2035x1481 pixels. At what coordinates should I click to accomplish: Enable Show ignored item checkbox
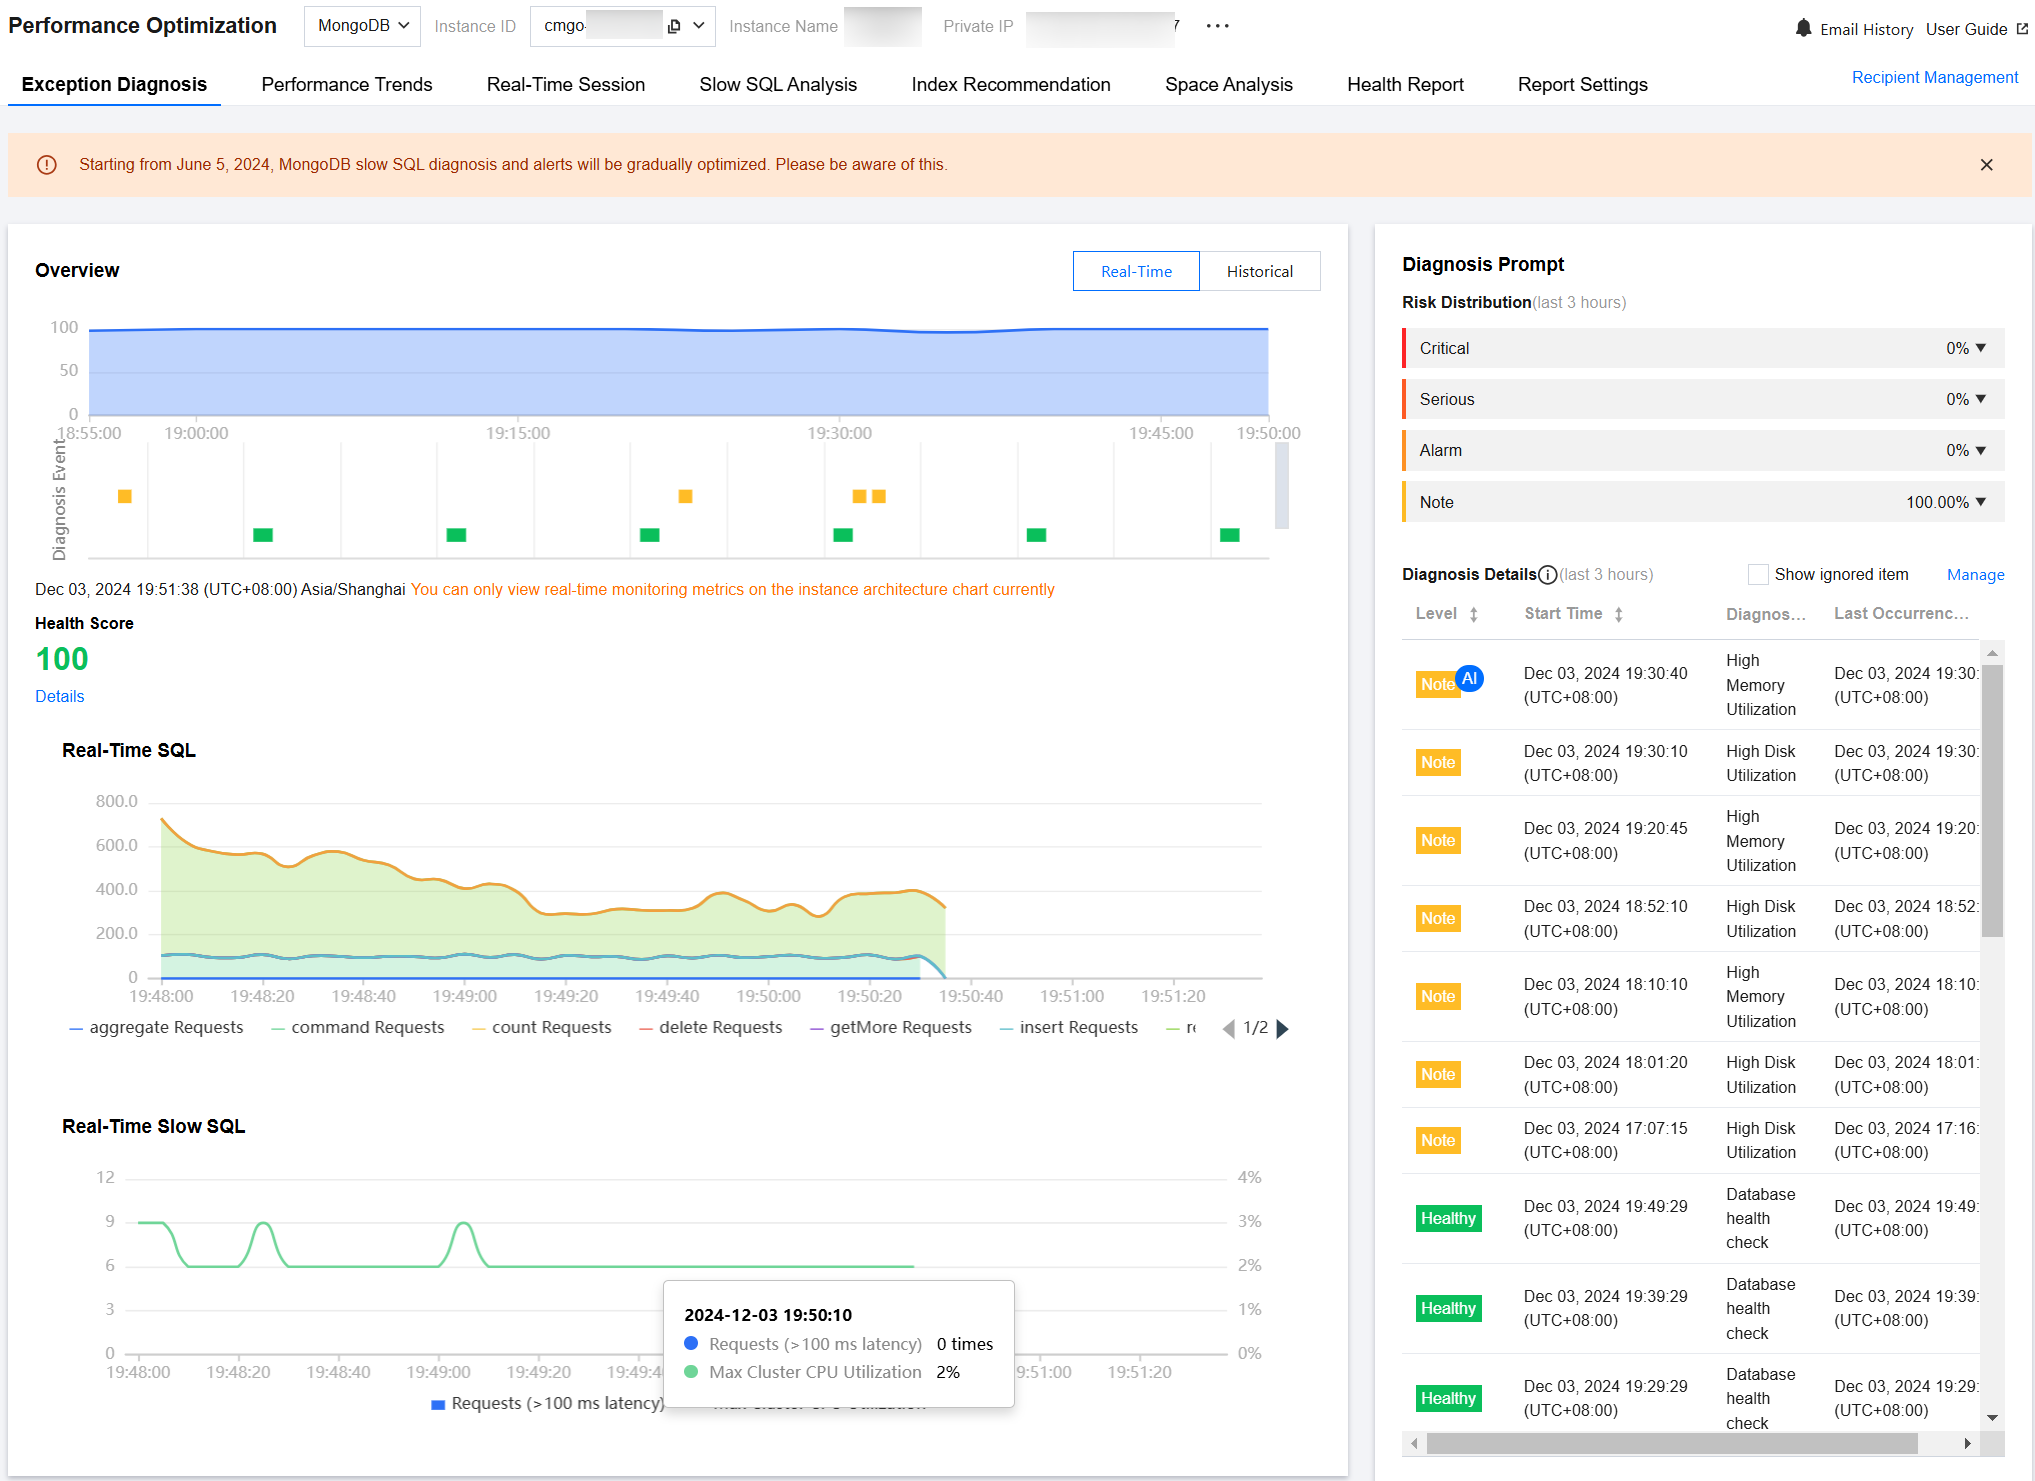click(x=1757, y=574)
